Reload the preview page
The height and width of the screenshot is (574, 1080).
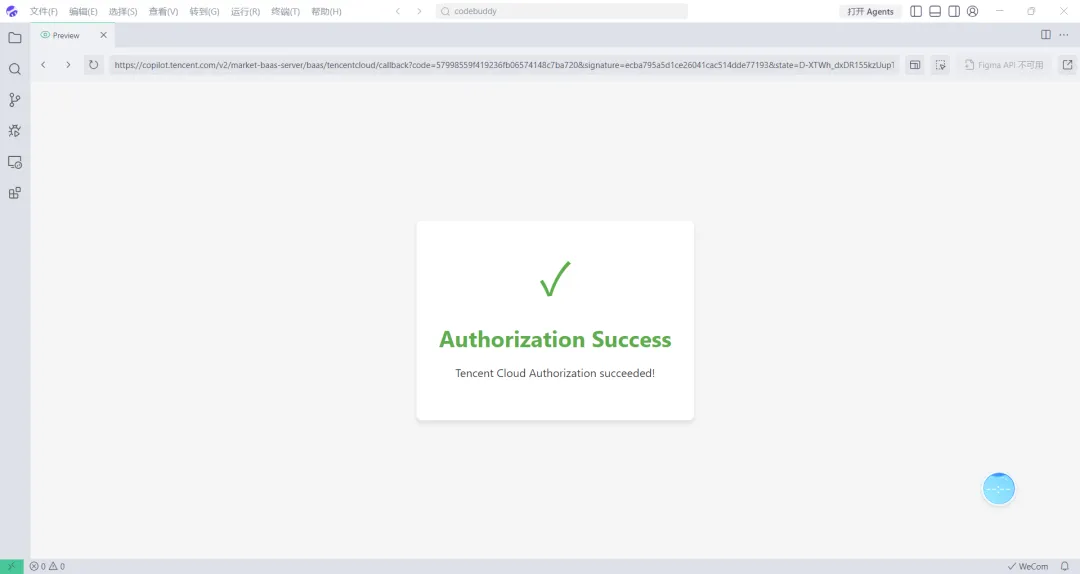click(x=93, y=65)
